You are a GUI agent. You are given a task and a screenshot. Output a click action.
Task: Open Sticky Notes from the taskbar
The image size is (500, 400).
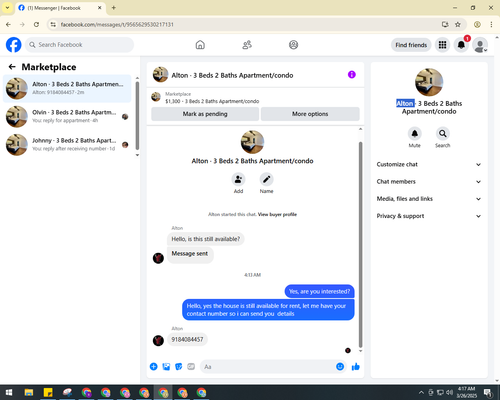48,393
